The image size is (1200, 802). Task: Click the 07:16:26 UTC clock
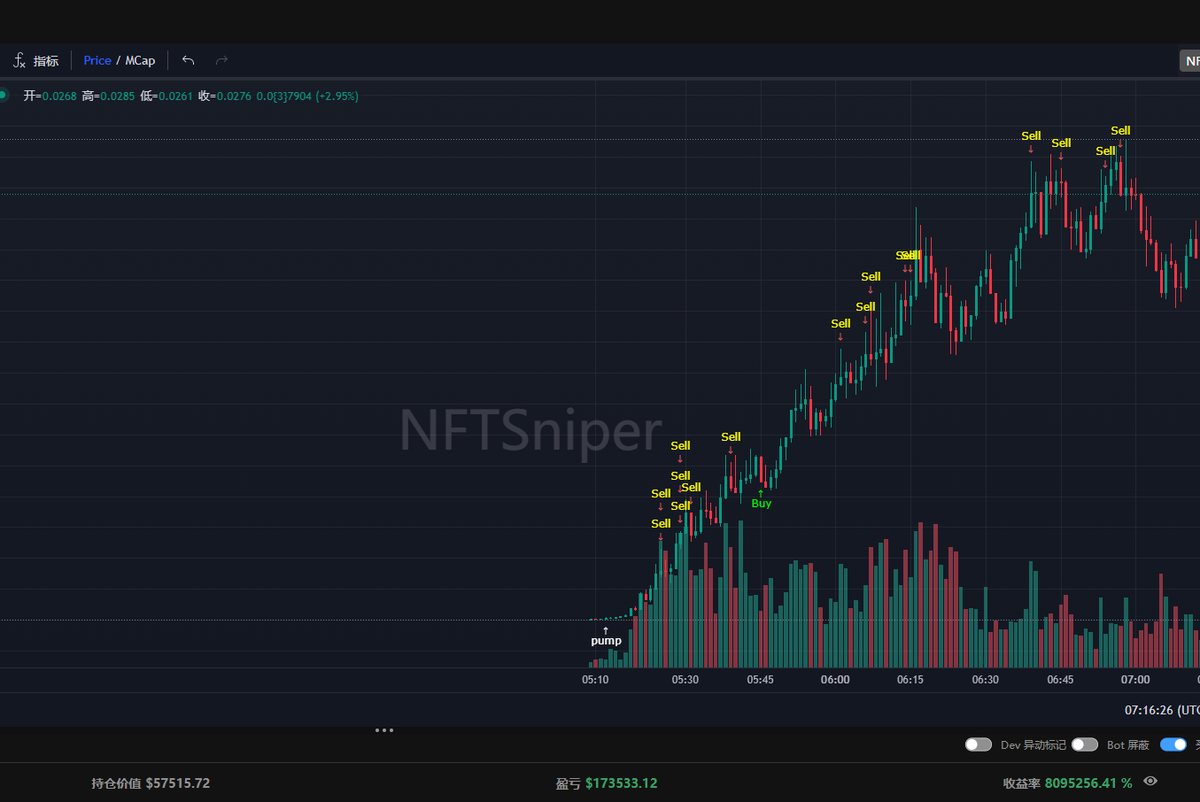[x=1162, y=710]
